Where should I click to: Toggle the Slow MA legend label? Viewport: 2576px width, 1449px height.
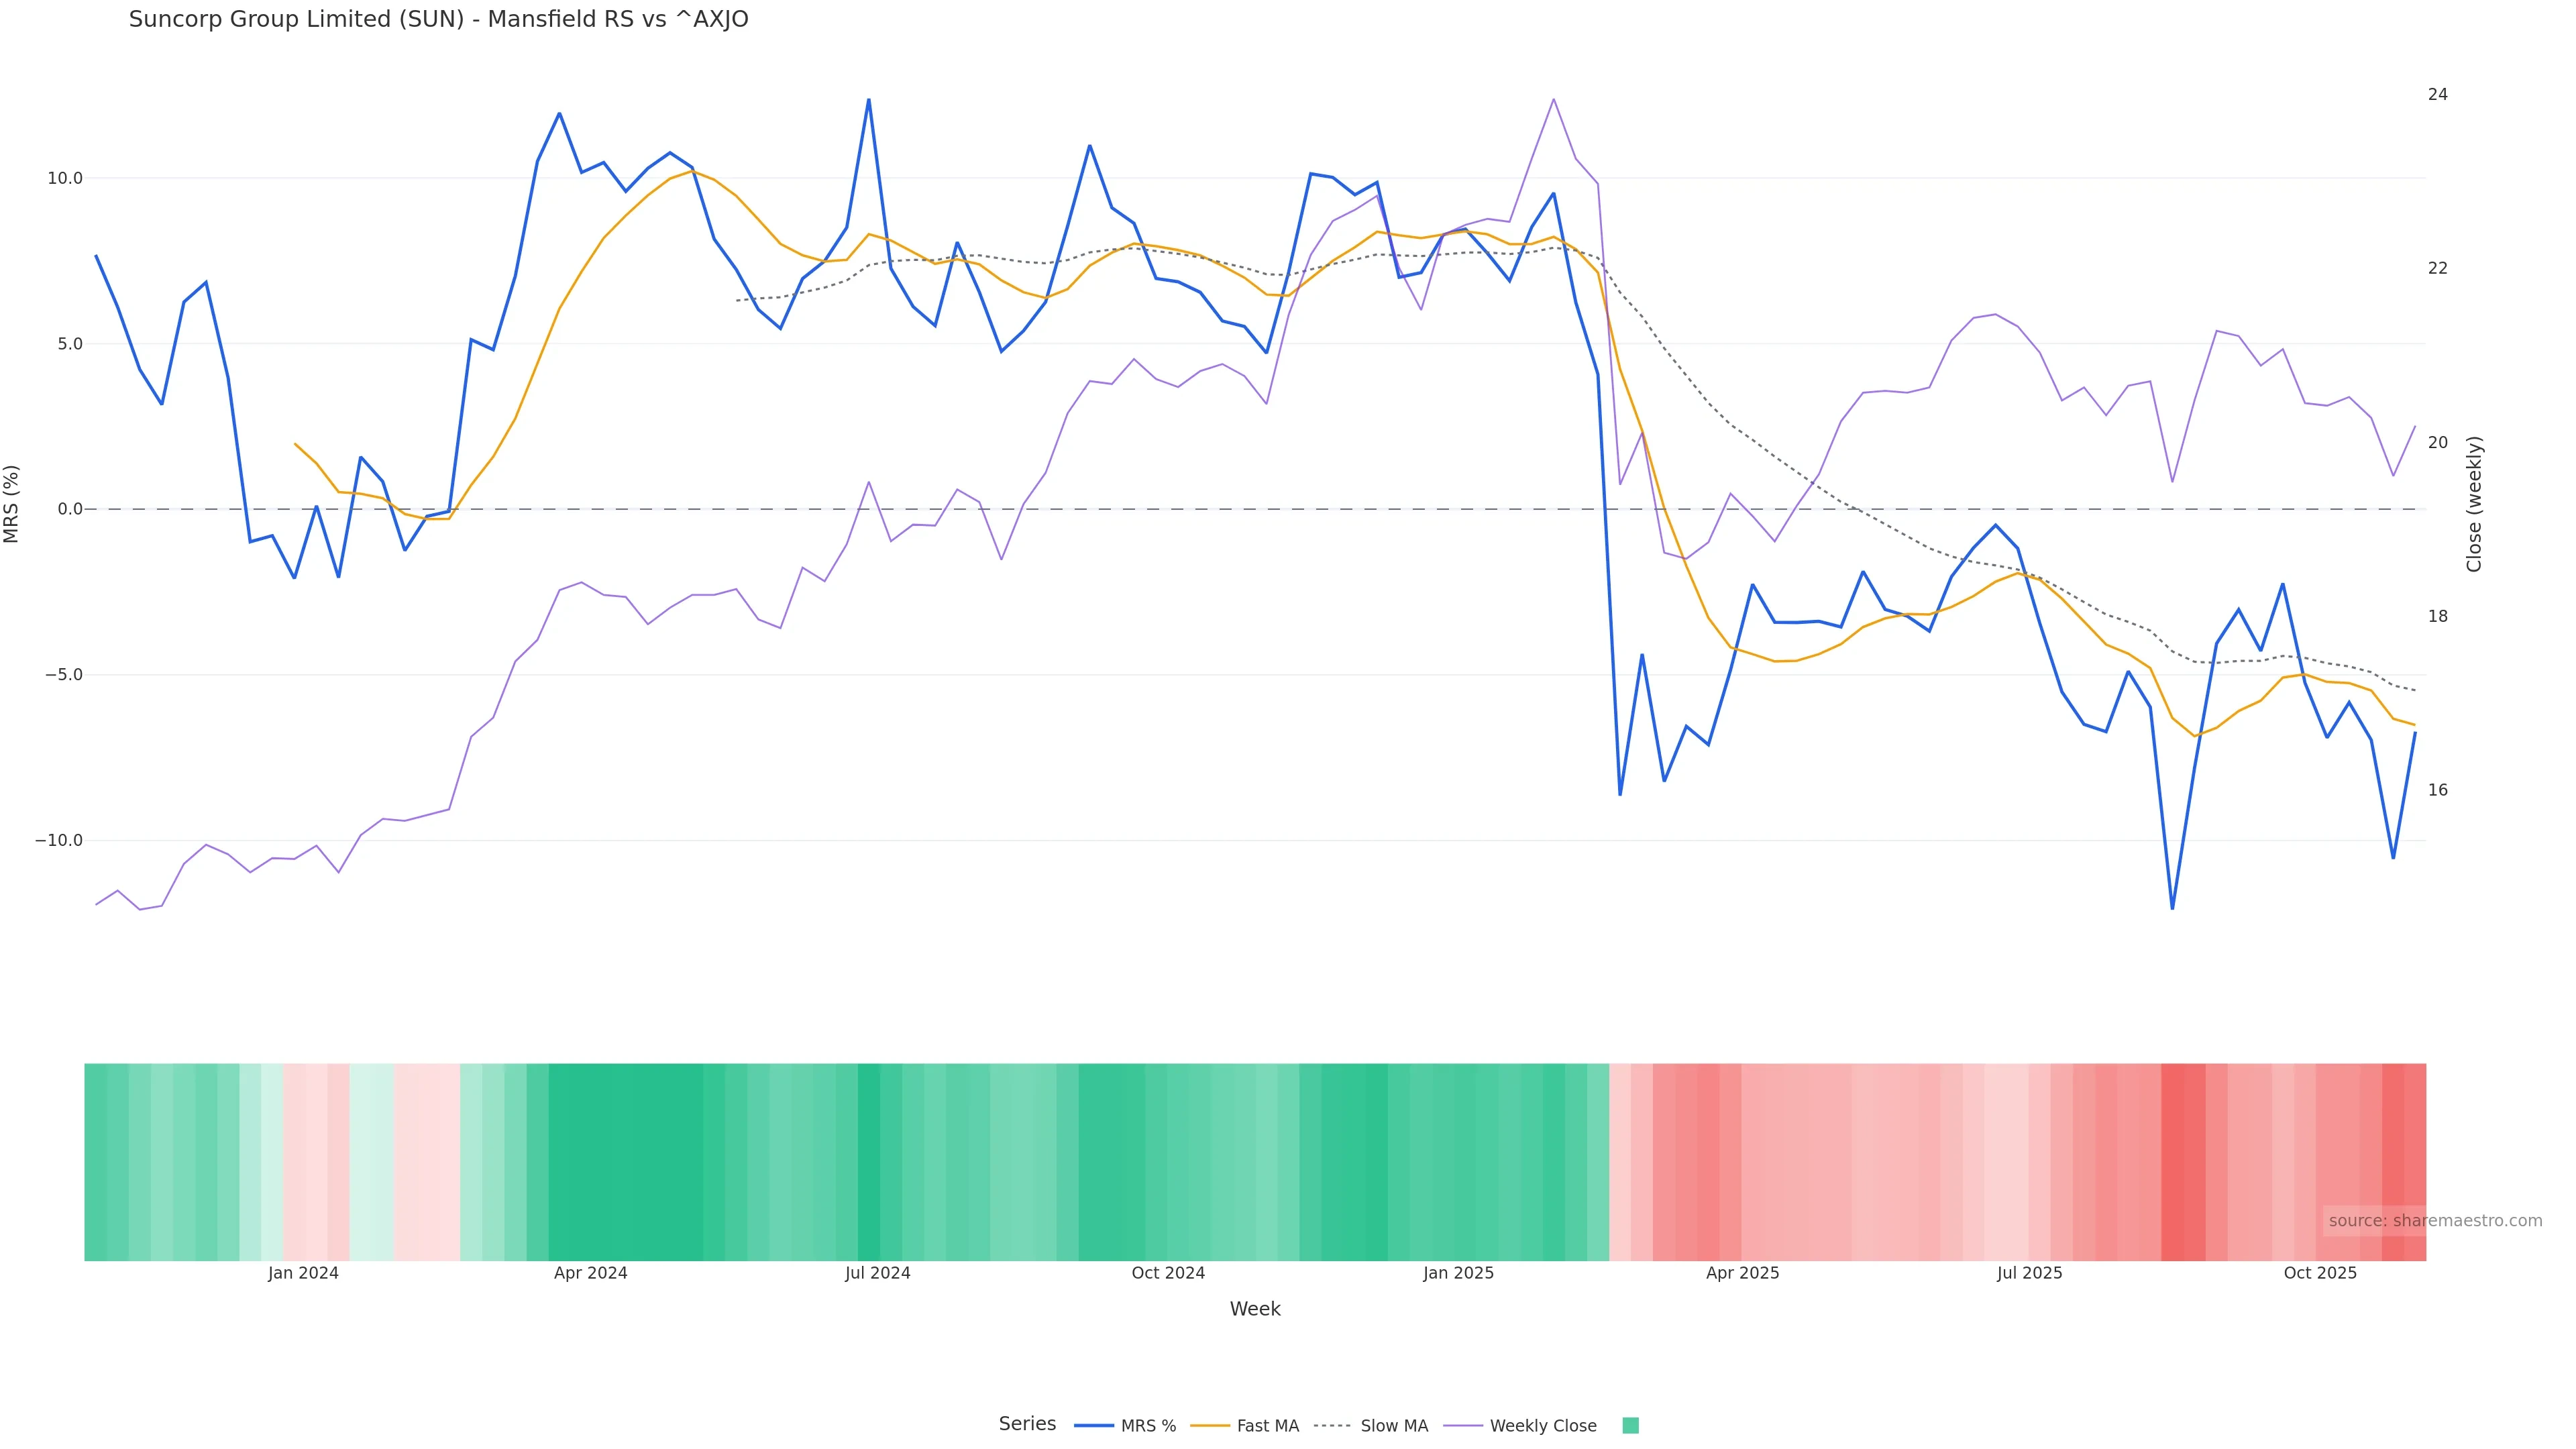[1394, 1426]
